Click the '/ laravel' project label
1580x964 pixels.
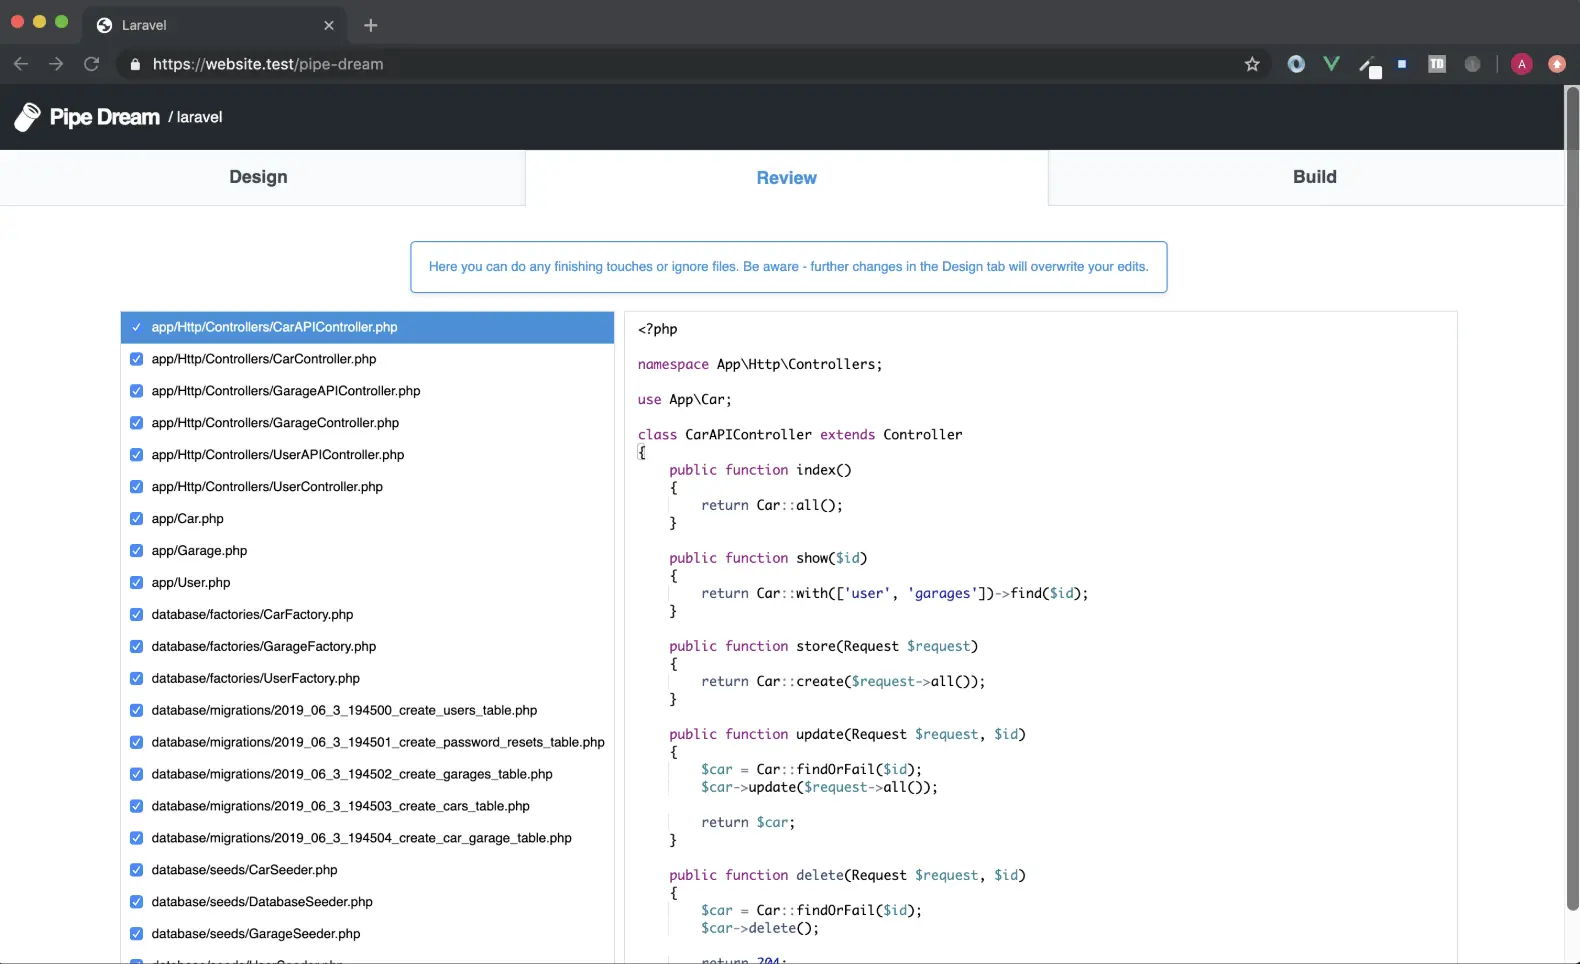click(195, 117)
